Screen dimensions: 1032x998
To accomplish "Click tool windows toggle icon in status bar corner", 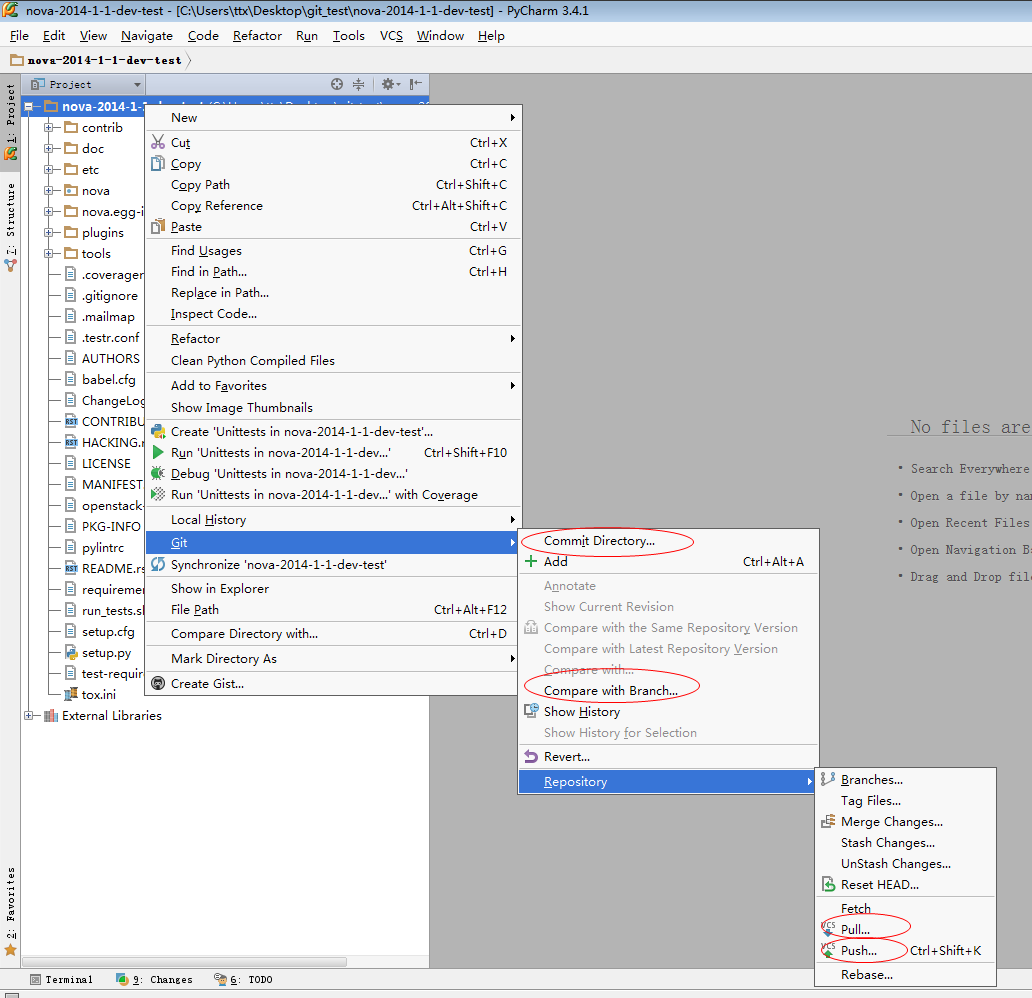I will tap(11, 995).
